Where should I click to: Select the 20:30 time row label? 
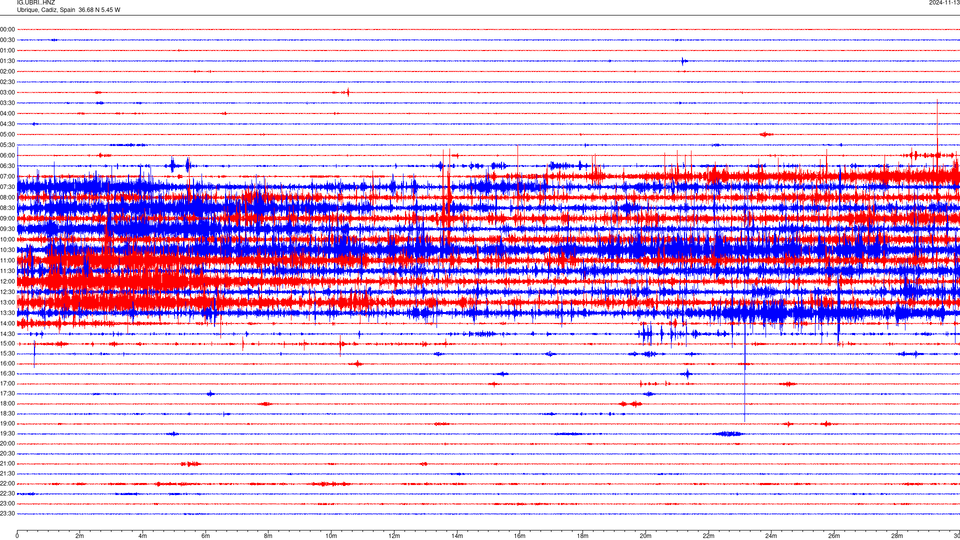[7, 454]
